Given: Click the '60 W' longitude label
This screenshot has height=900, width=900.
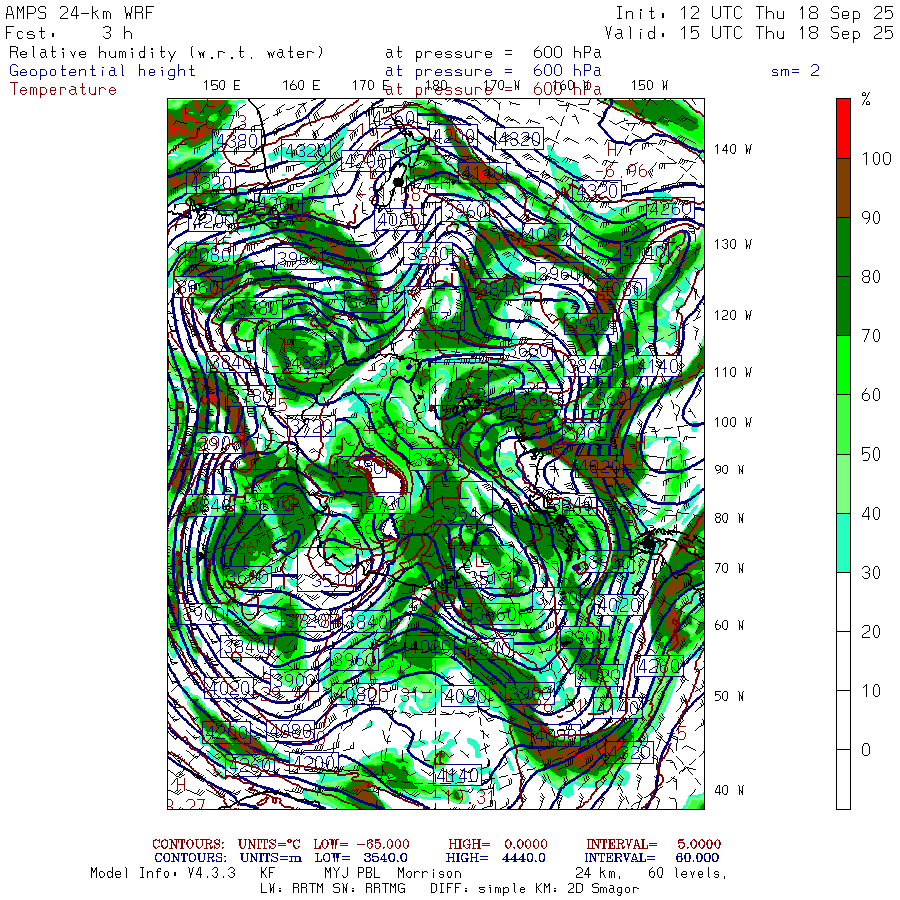Looking at the screenshot, I should (729, 625).
